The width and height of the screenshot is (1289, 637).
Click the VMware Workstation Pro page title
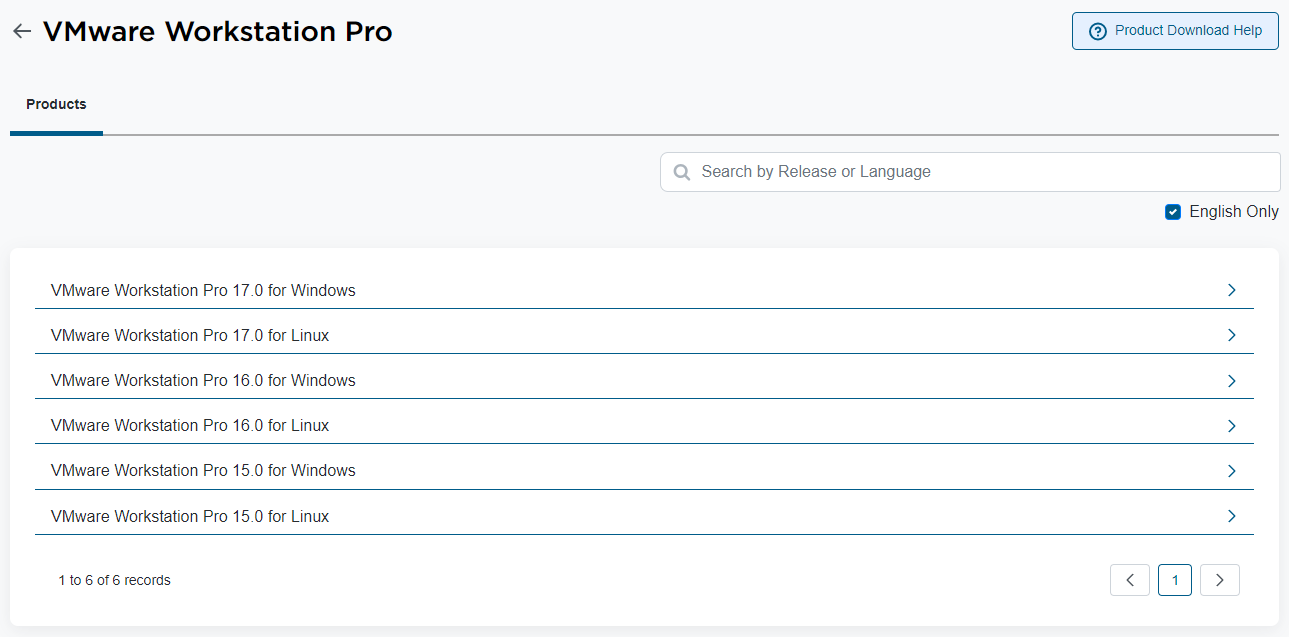point(217,31)
